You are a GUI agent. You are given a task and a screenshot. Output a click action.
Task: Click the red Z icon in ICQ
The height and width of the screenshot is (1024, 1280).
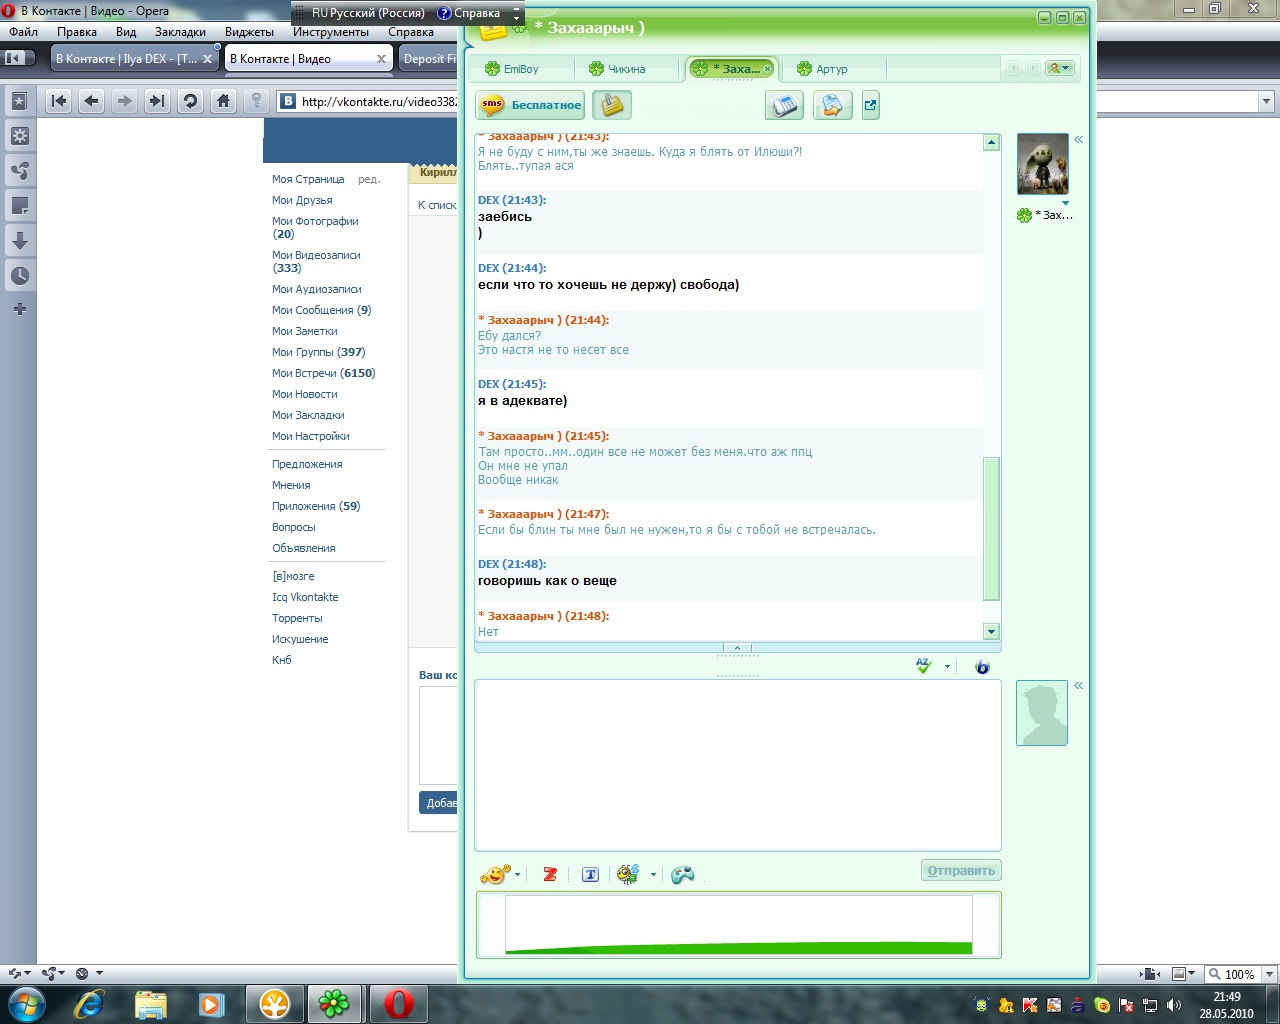550,874
